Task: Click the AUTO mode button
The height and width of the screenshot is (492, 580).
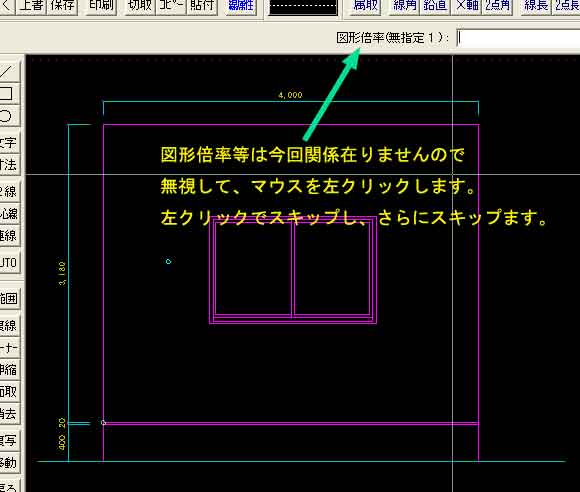Action: [8, 263]
